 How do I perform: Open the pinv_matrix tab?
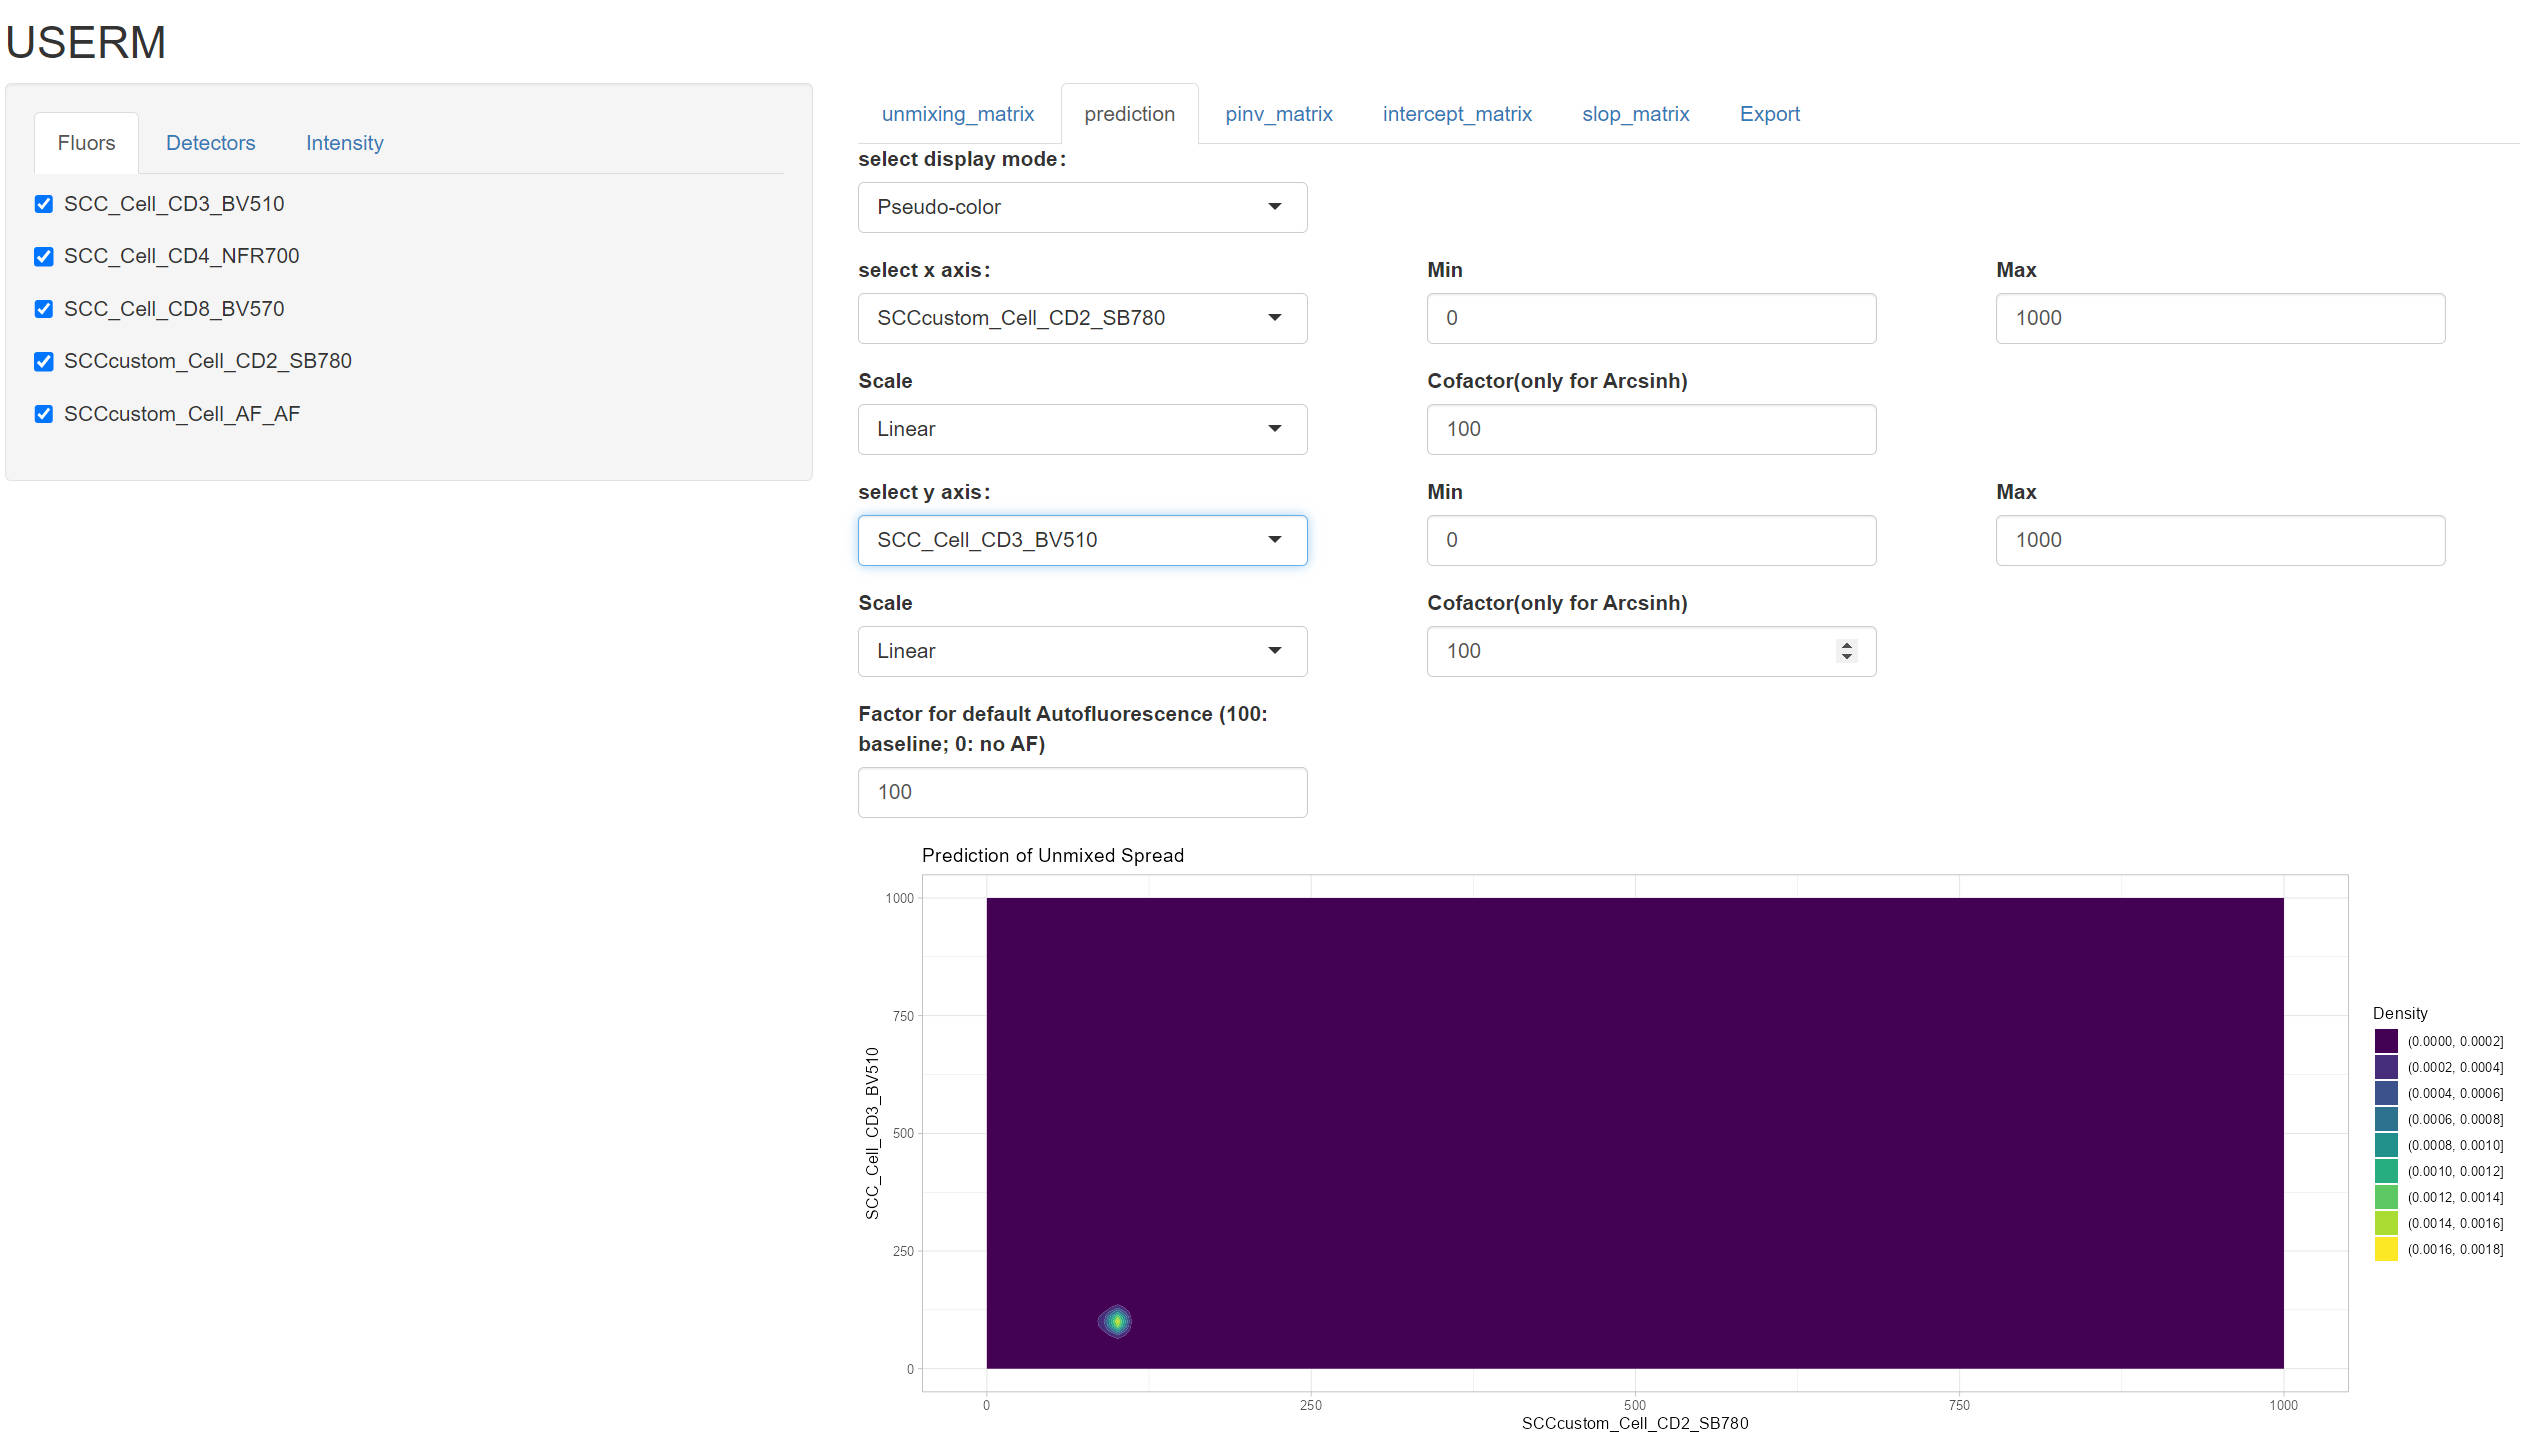pyautogui.click(x=1278, y=114)
